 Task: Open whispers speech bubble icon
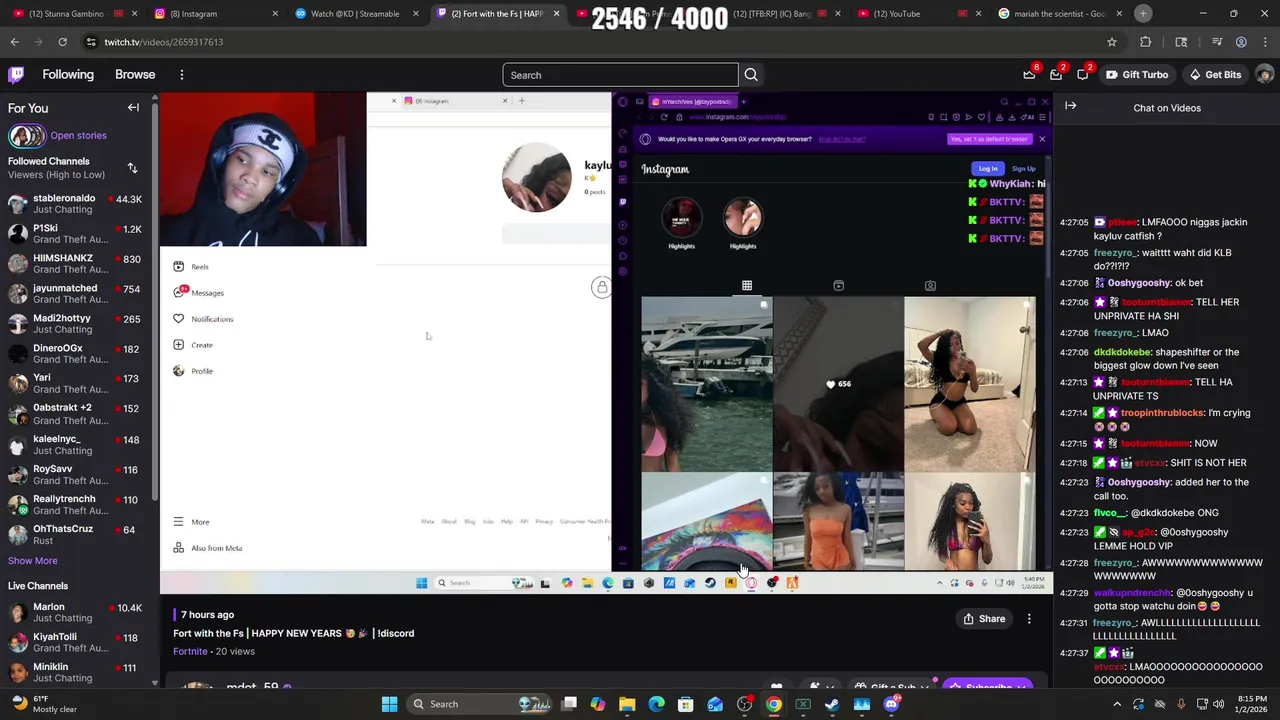pyautogui.click(x=1083, y=75)
